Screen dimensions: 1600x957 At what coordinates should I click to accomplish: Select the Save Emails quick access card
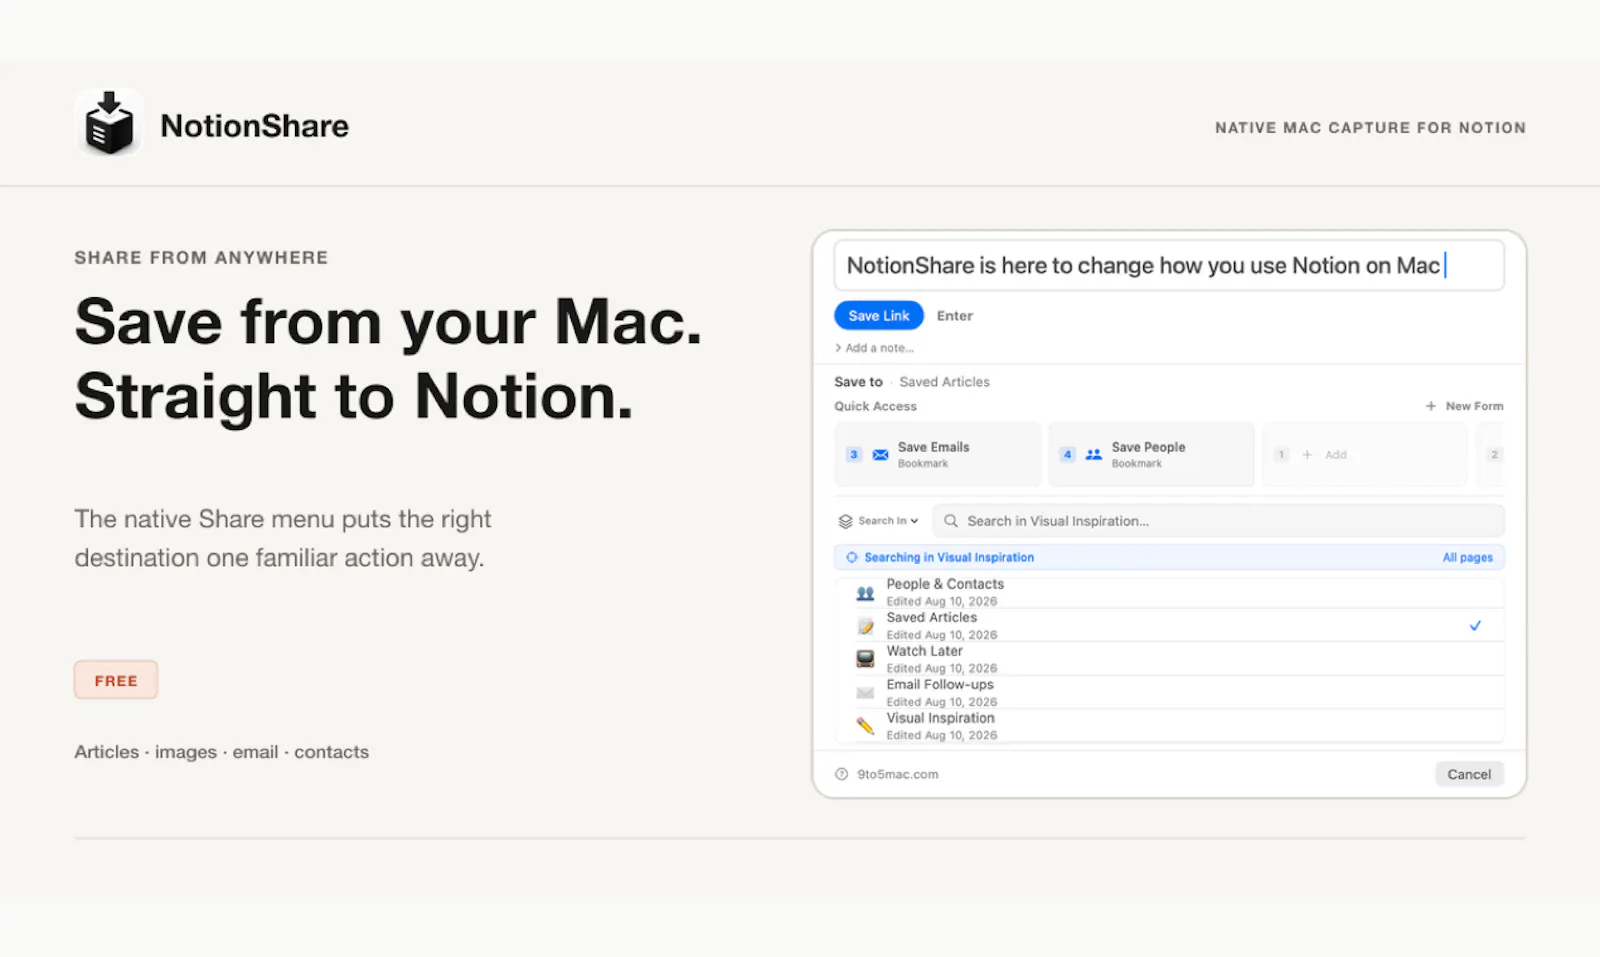(938, 454)
